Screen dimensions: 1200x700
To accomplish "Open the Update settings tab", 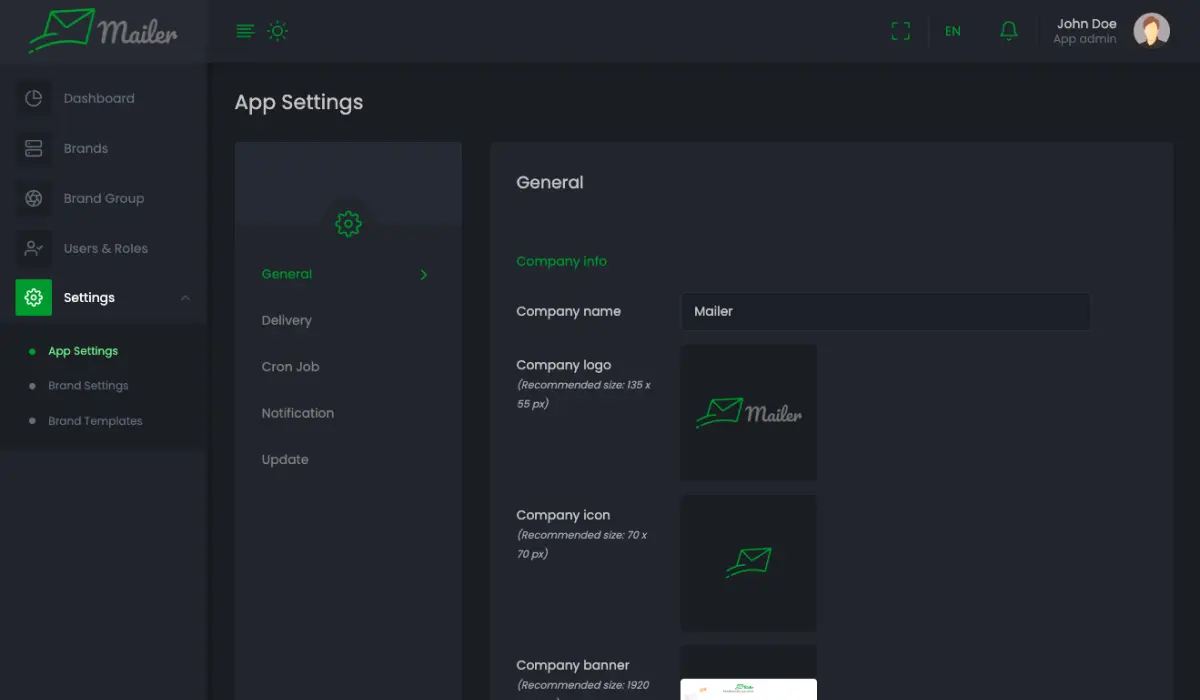I will (x=285, y=460).
